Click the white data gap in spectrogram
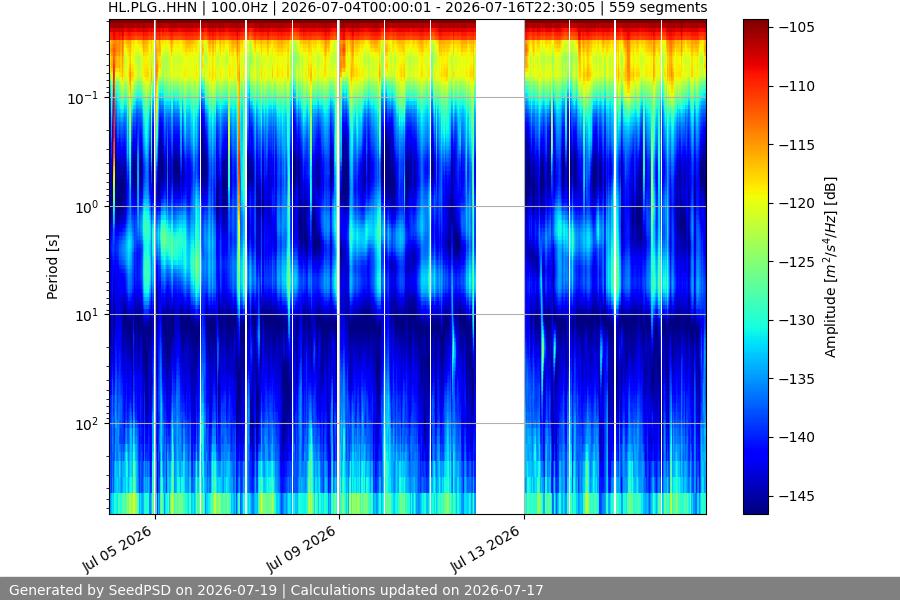This screenshot has width=900, height=600. [500, 266]
